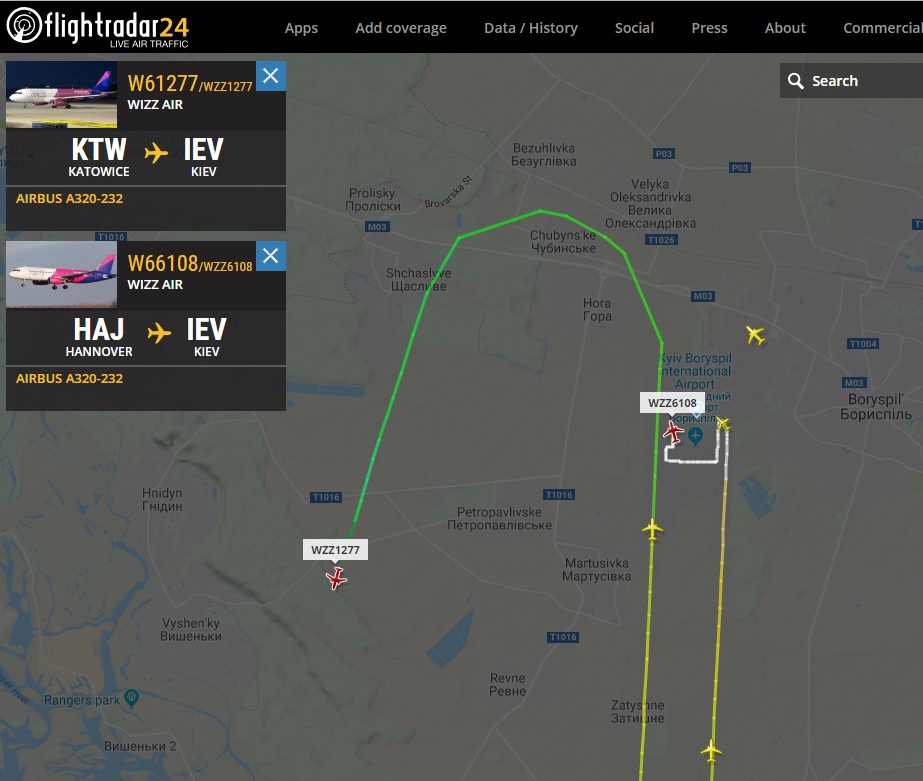Select the red WZZ6108 plane at airport
The height and width of the screenshot is (781, 923).
(x=673, y=433)
